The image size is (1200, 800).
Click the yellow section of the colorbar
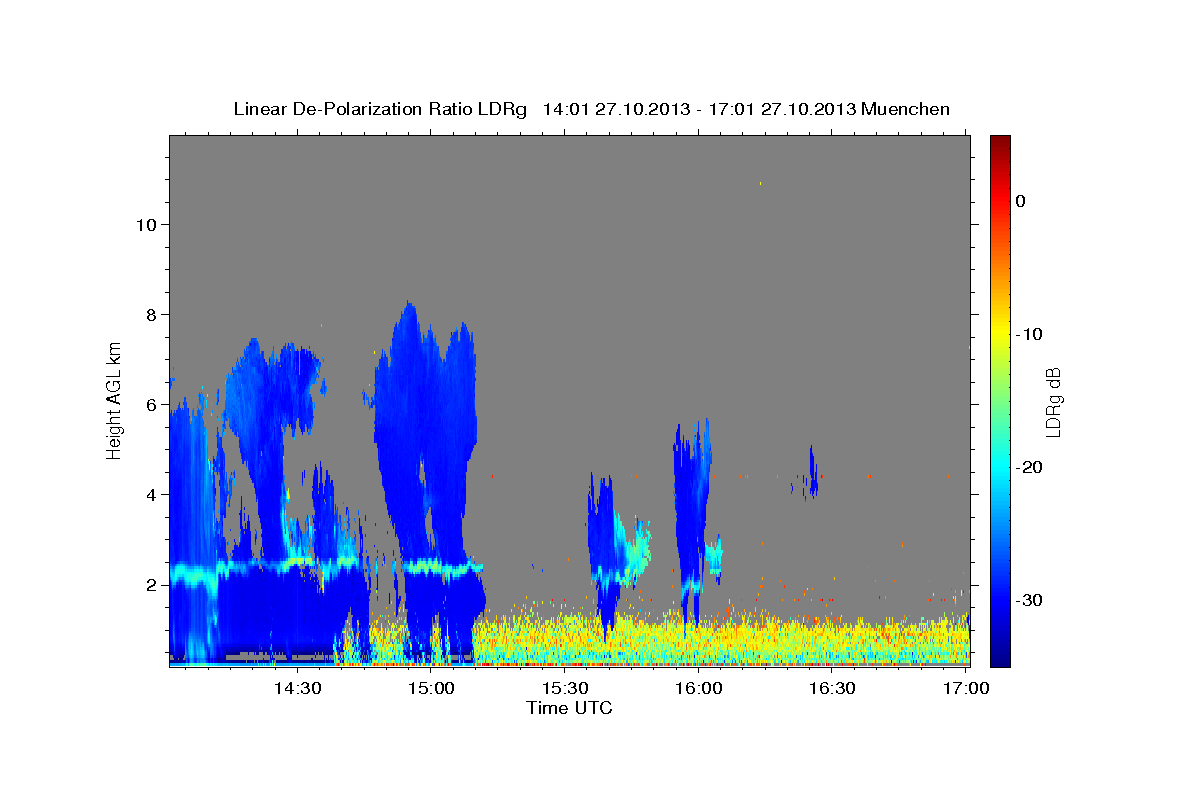coord(1000,335)
